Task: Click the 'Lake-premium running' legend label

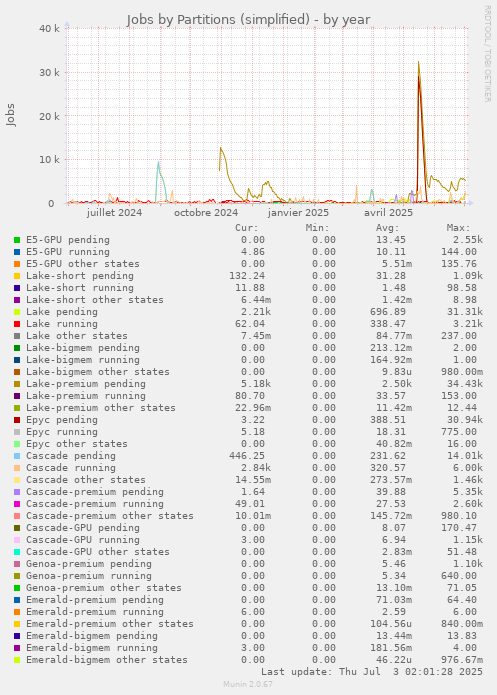Action: (x=86, y=396)
